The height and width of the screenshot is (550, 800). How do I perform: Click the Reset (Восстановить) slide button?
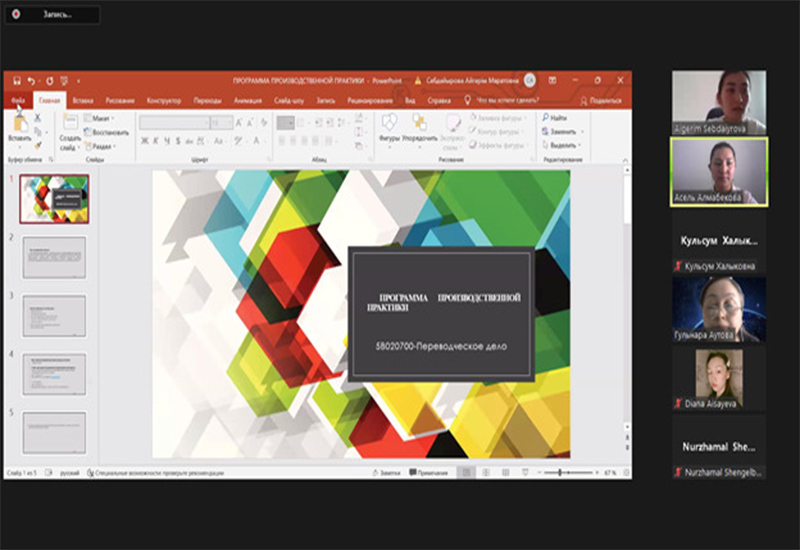pyautogui.click(x=106, y=132)
